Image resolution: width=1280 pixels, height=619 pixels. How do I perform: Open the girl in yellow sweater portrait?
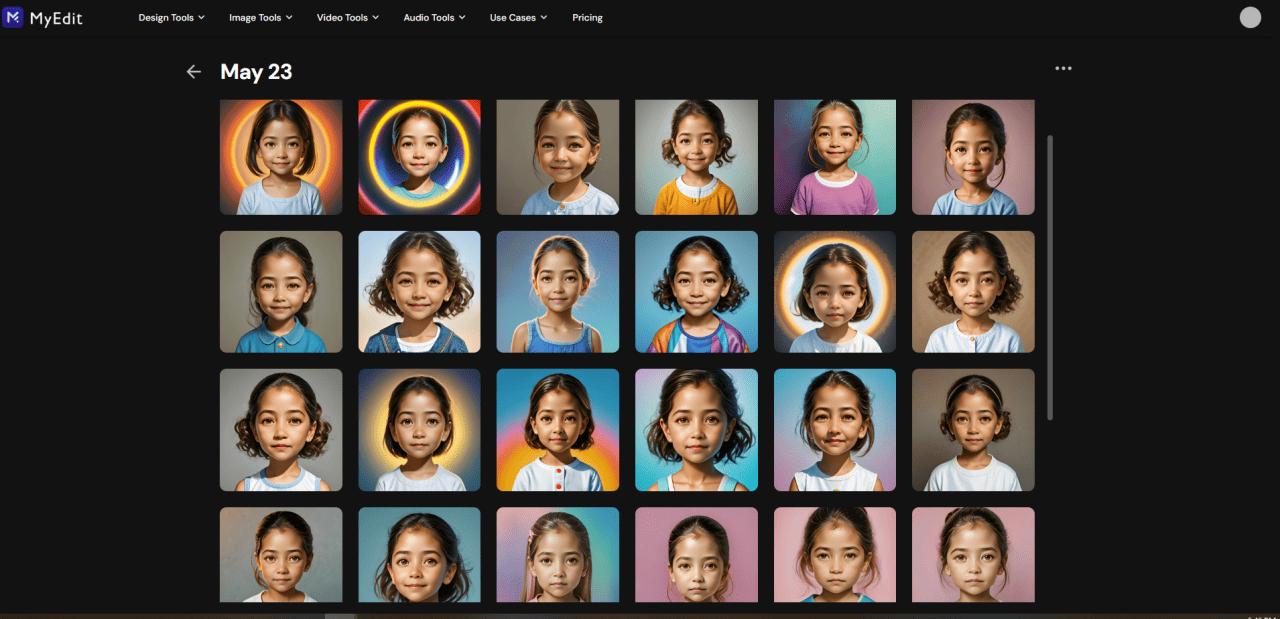(696, 156)
